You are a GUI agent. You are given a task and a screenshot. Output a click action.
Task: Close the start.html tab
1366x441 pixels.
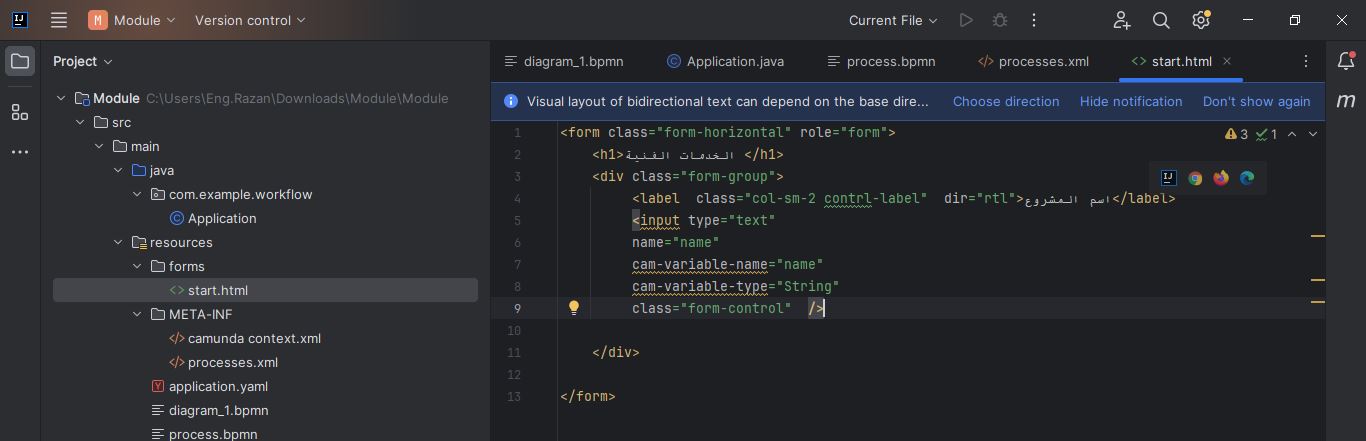[x=1227, y=61]
